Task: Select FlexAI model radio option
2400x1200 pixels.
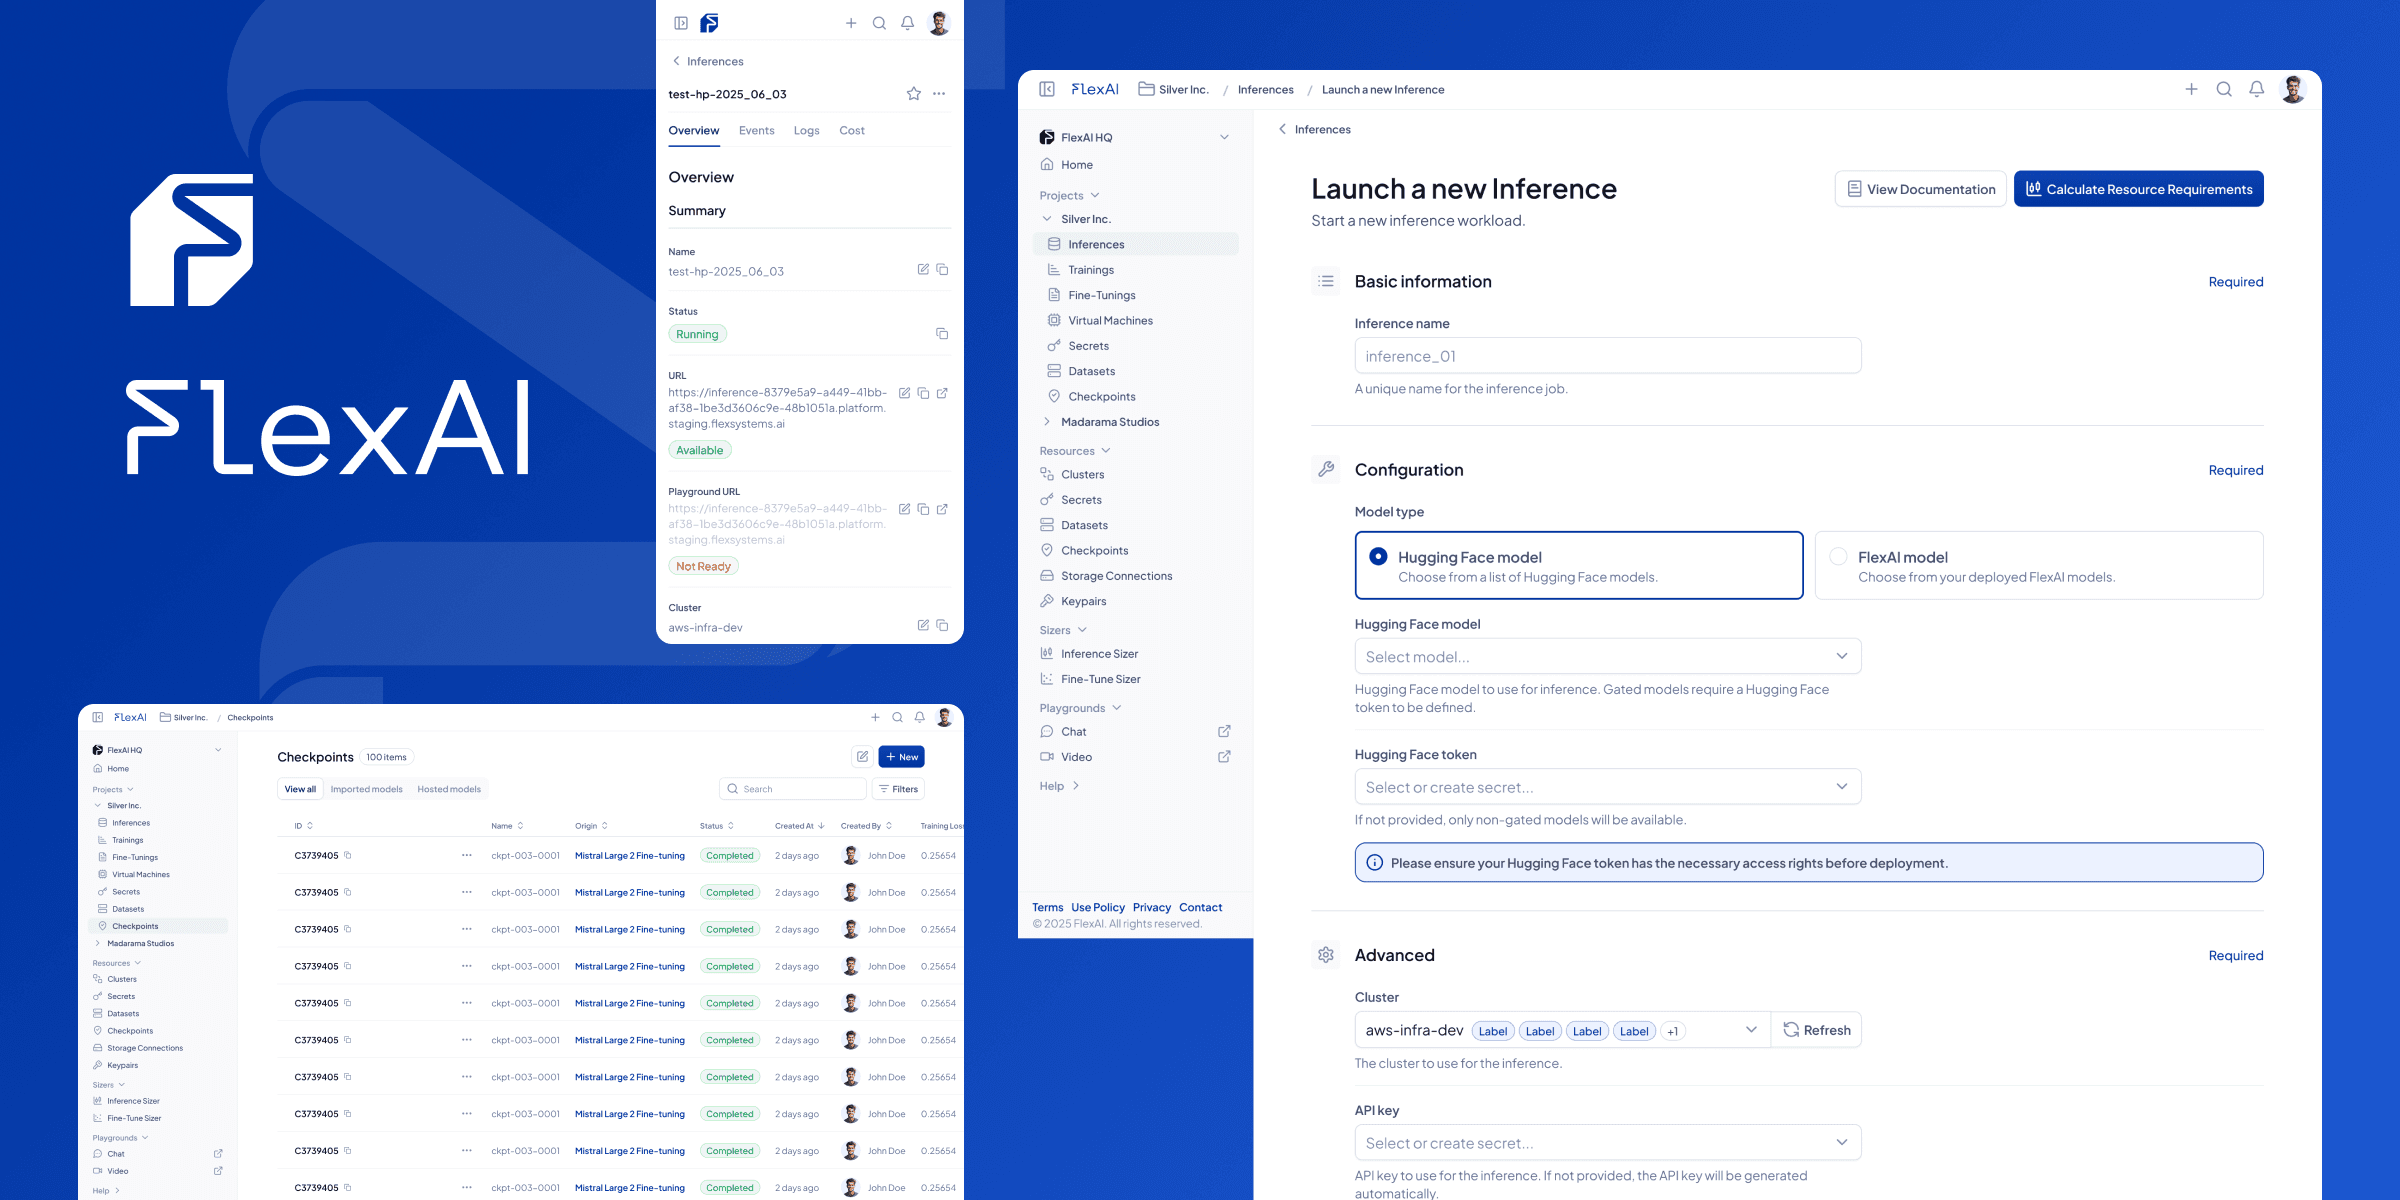Action: (x=1838, y=556)
